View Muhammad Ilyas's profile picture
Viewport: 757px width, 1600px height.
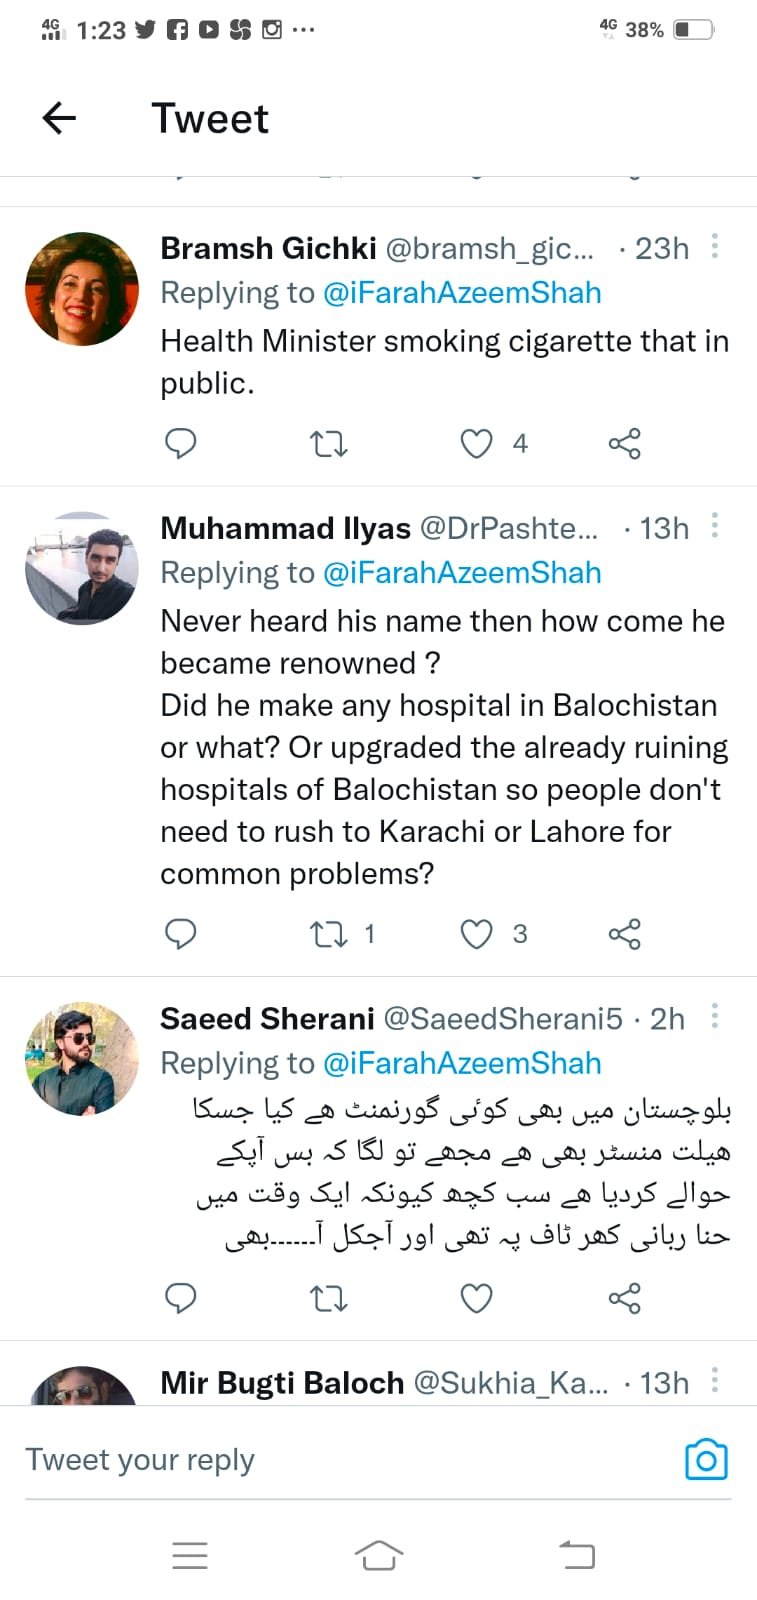81,568
